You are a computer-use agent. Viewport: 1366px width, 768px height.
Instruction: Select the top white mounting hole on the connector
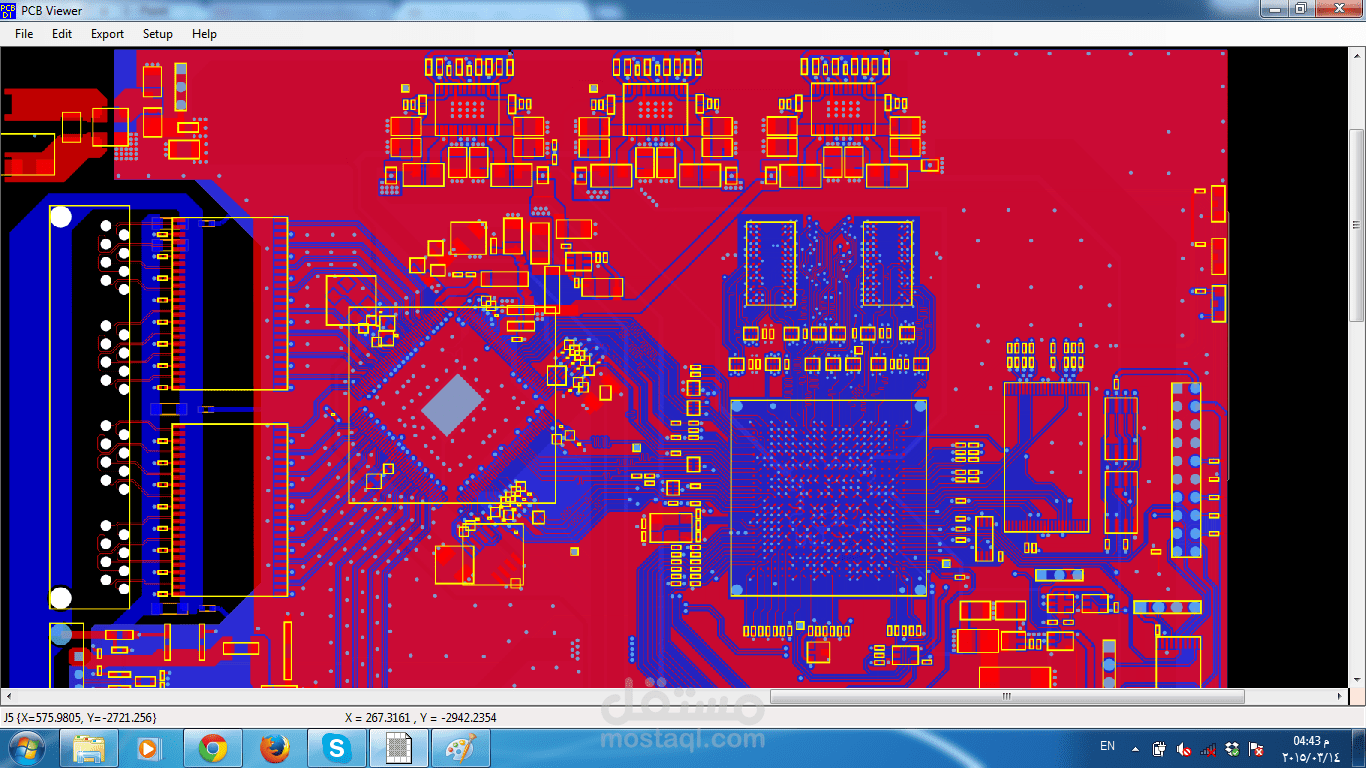click(x=61, y=216)
